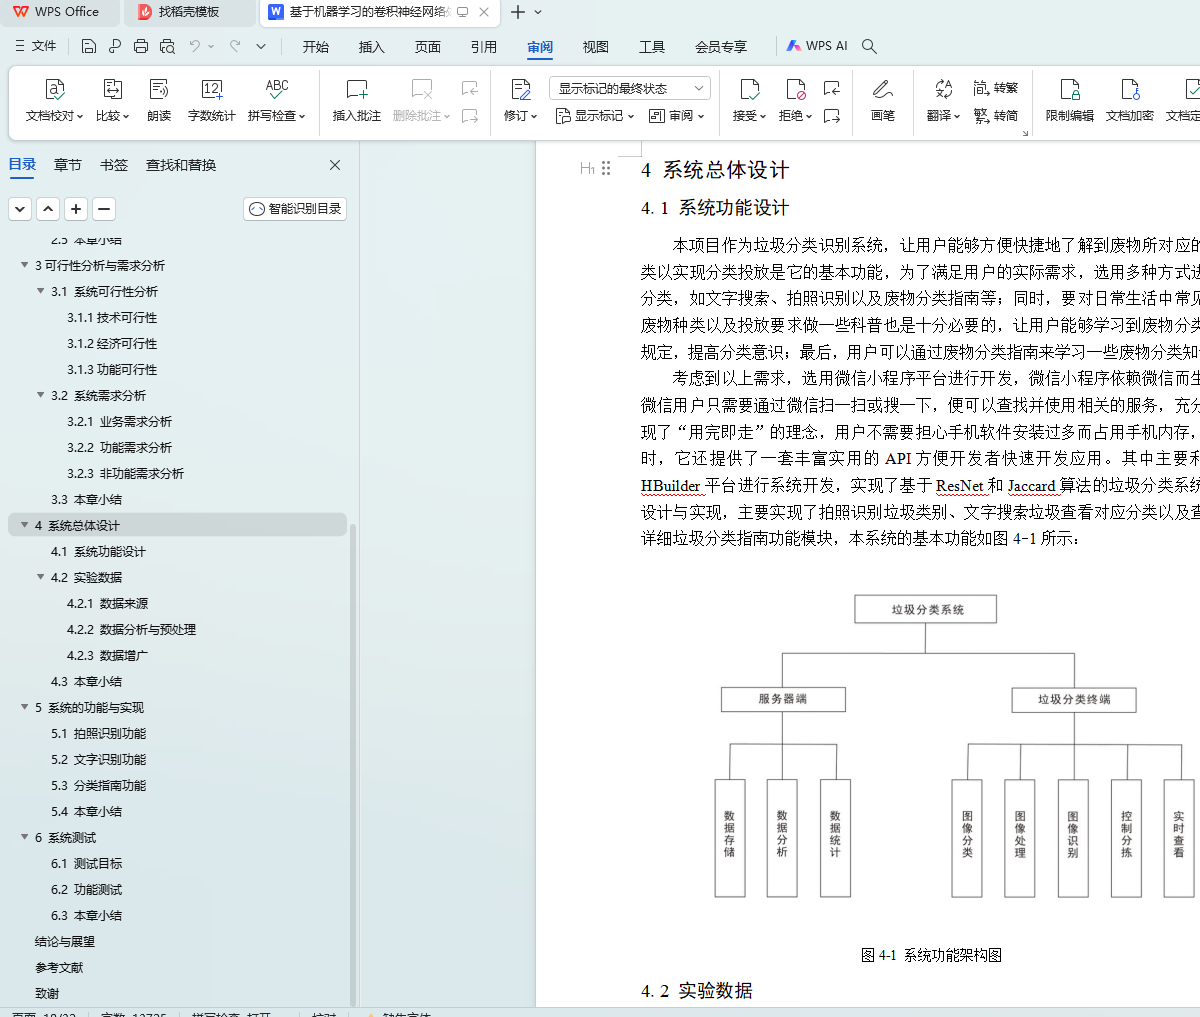Open 比较 compare documents tool
The height and width of the screenshot is (1017, 1200).
(112, 101)
